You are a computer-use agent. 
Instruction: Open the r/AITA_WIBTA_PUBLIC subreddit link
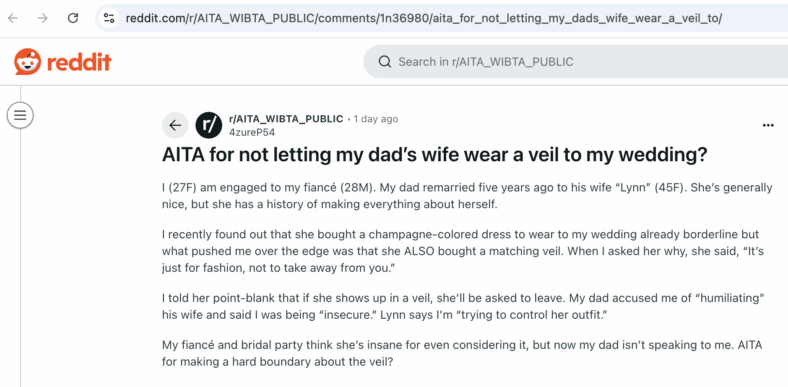tap(286, 119)
